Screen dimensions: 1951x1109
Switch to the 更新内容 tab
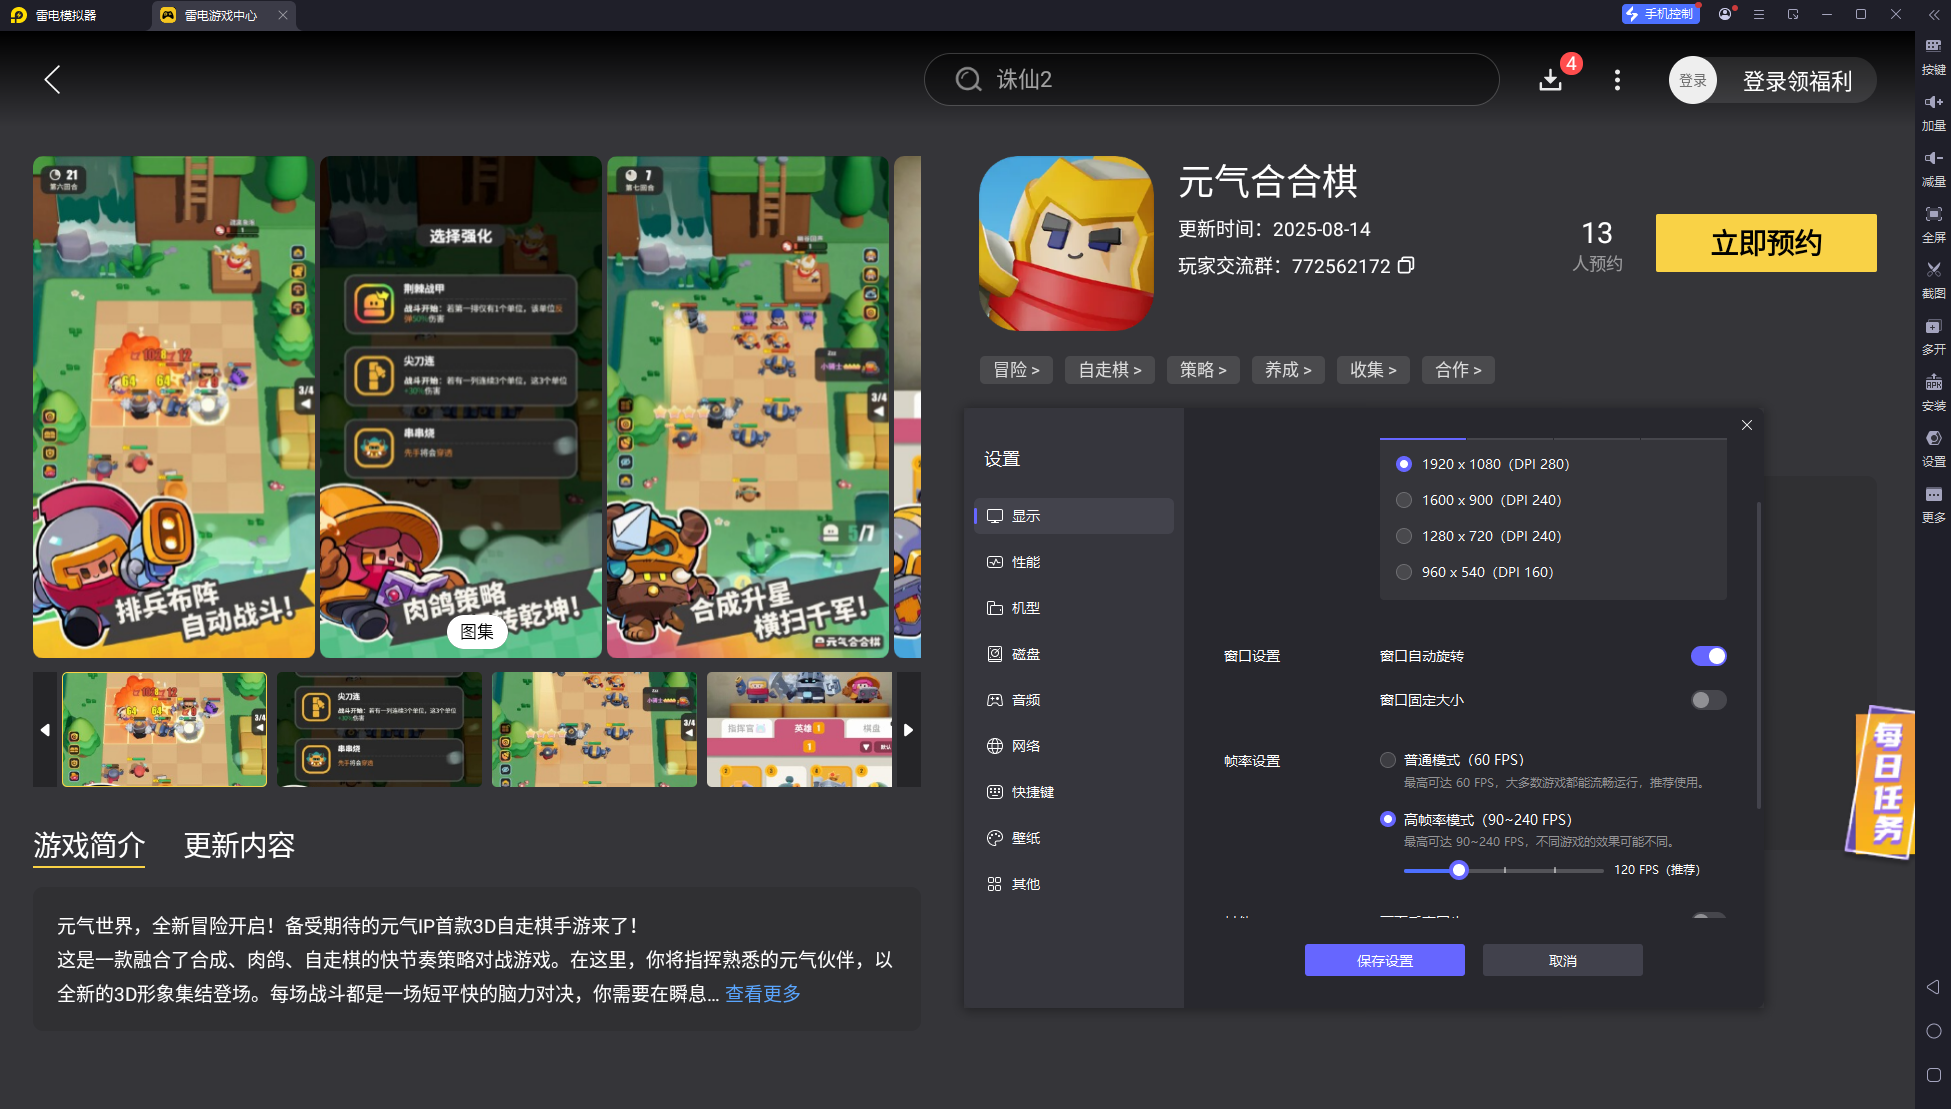[239, 847]
